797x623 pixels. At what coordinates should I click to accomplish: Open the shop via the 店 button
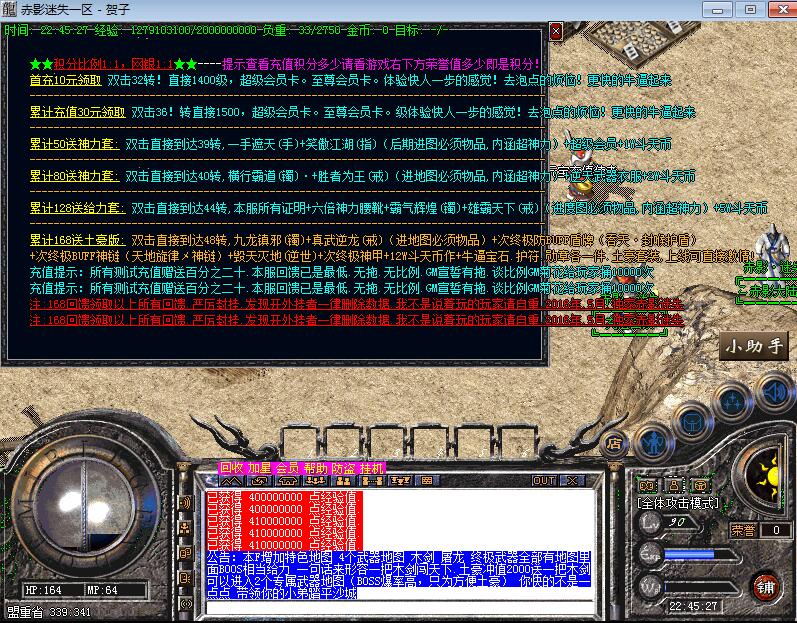tap(614, 441)
